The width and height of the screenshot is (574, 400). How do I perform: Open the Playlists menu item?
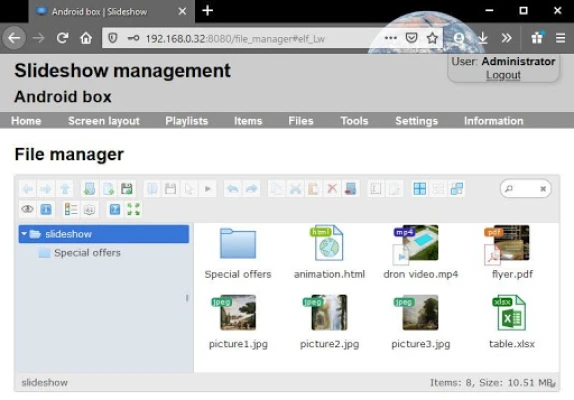[186, 121]
